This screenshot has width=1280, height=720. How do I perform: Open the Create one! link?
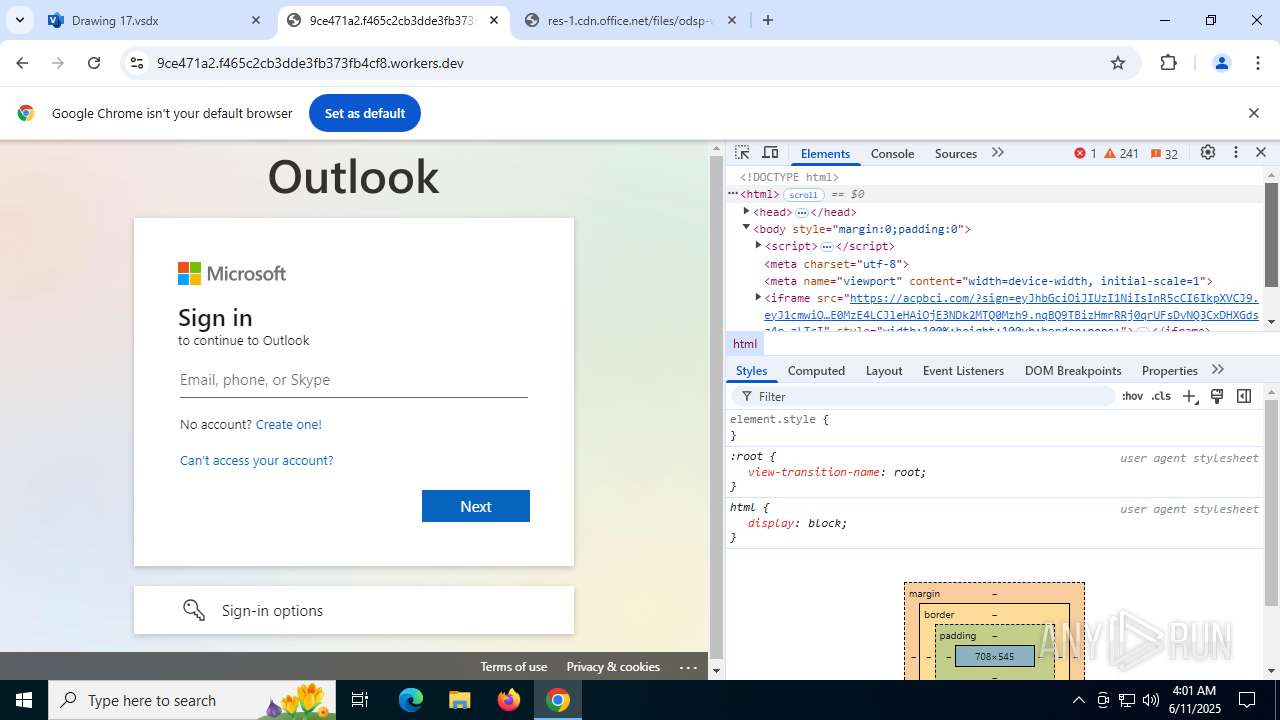click(289, 424)
